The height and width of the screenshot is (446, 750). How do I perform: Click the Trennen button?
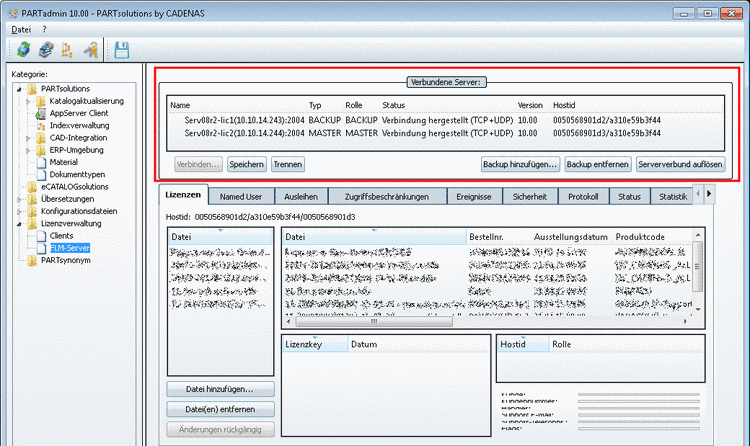click(287, 165)
